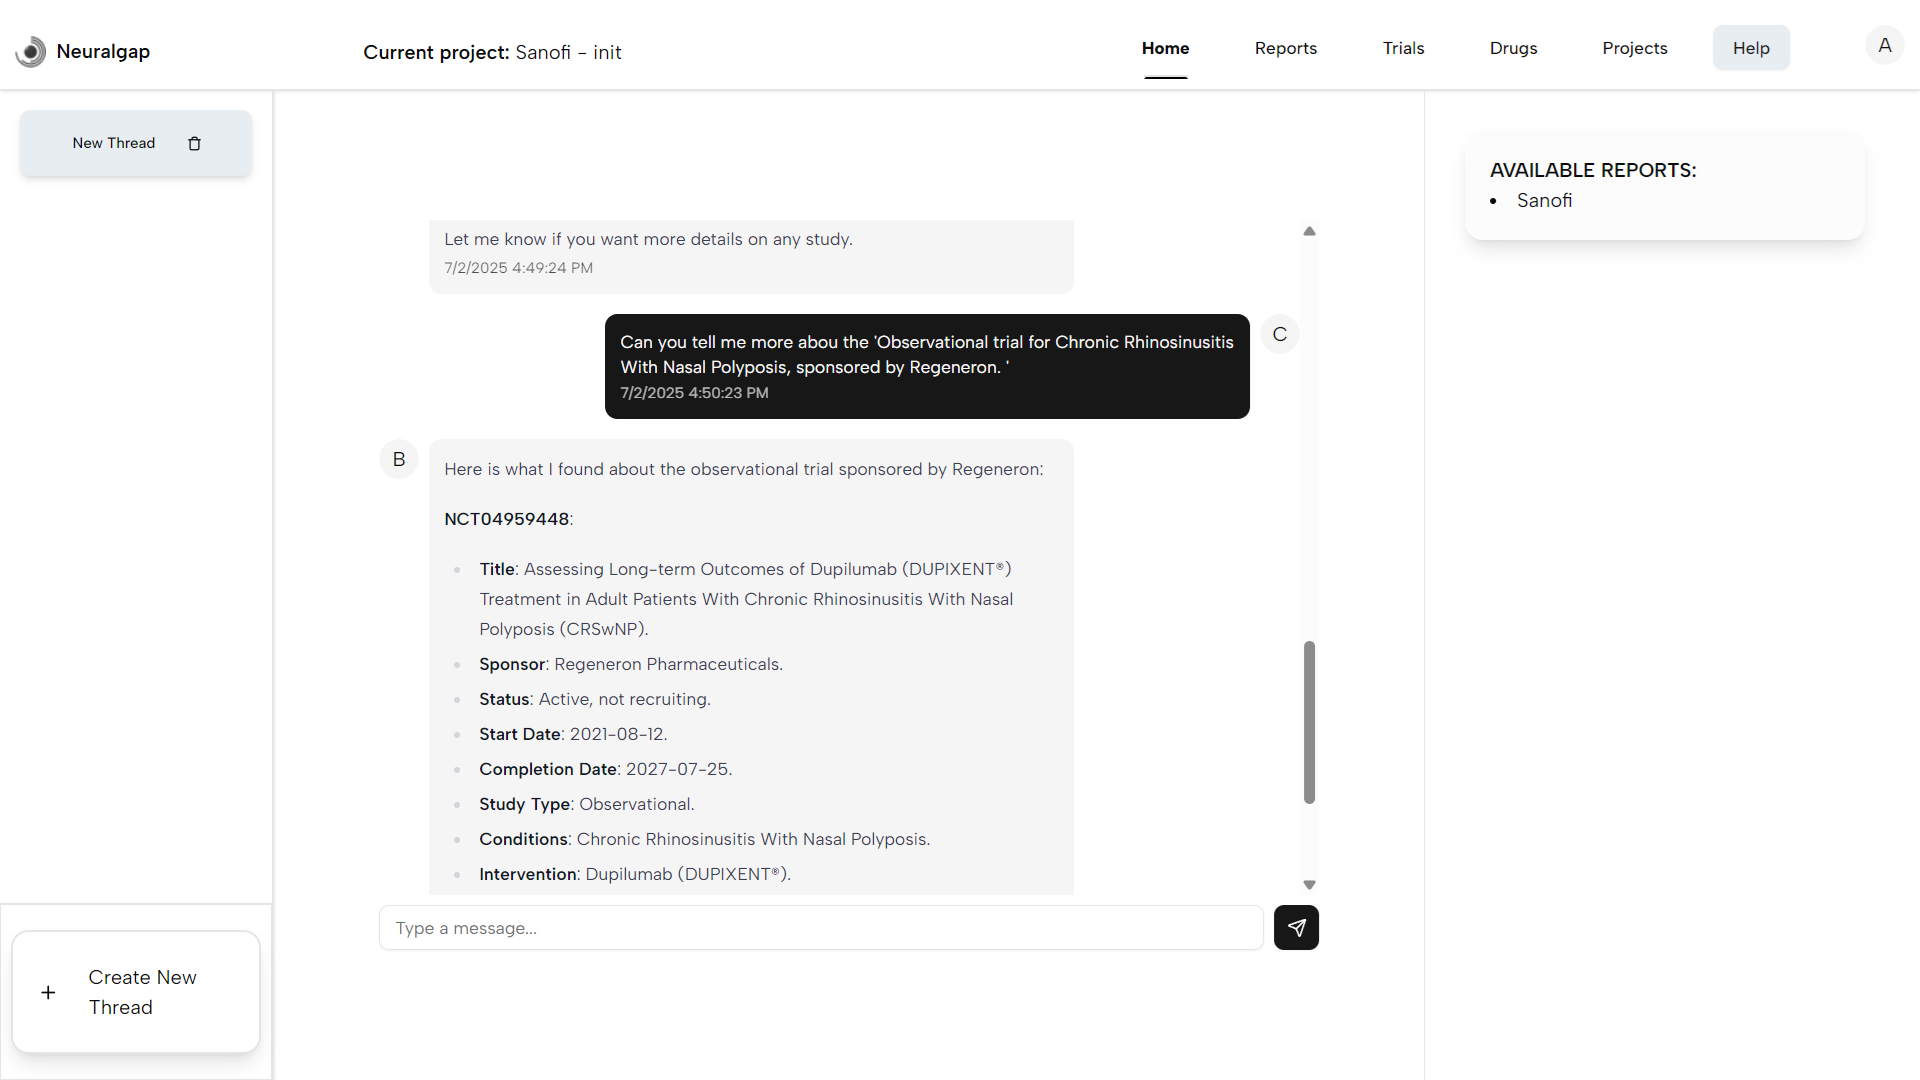
Task: Select the New Thread item in sidebar
Action: pyautogui.click(x=114, y=144)
